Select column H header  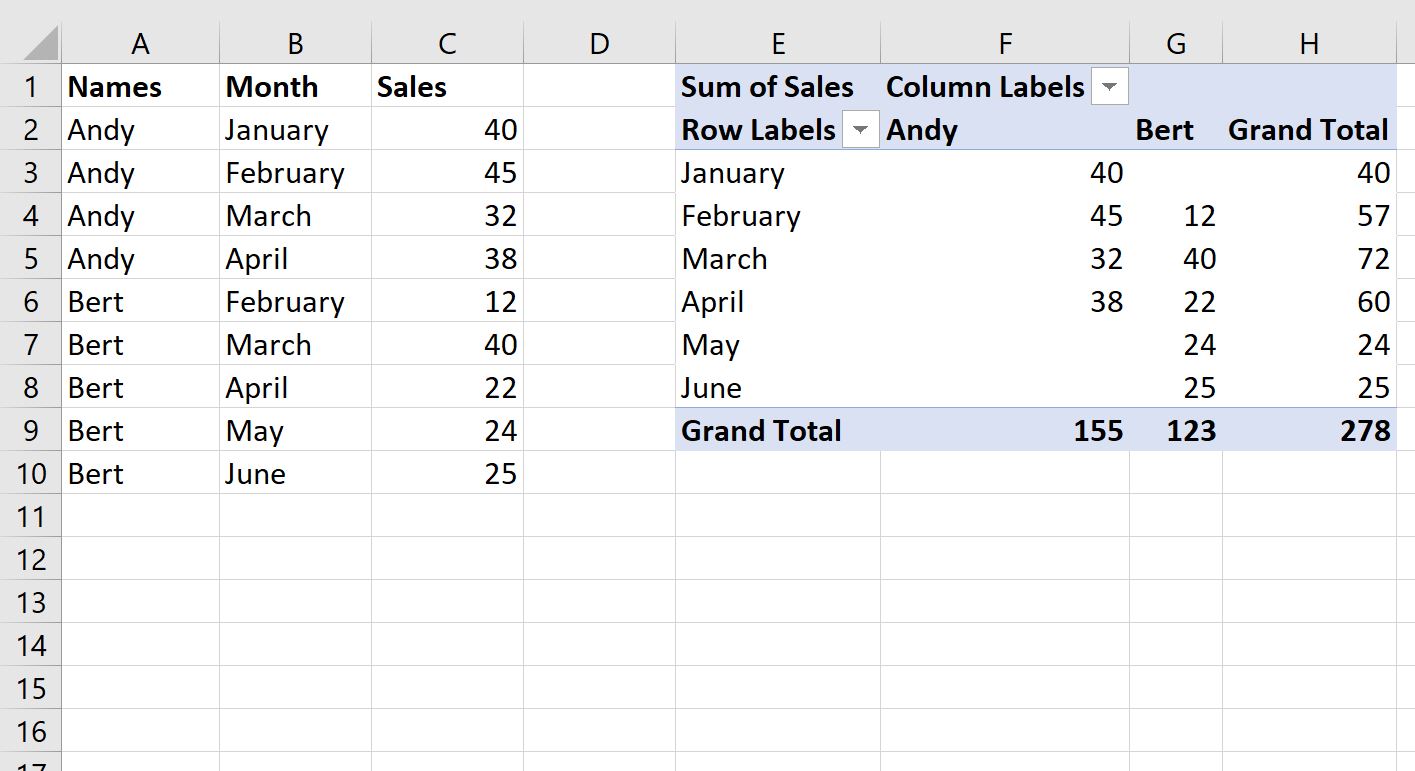point(1309,43)
